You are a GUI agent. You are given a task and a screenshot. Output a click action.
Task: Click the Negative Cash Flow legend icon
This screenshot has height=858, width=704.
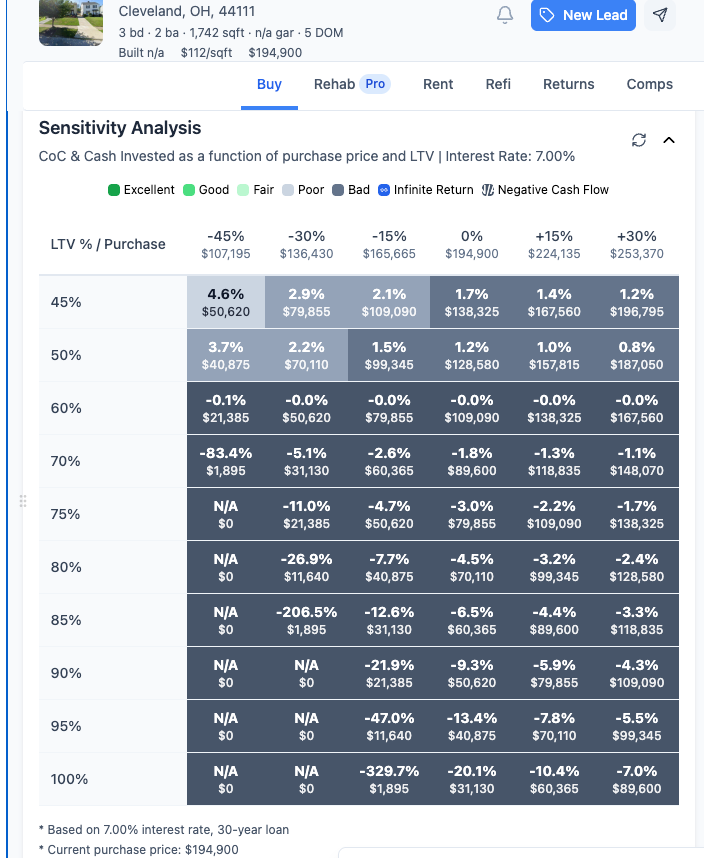[488, 190]
